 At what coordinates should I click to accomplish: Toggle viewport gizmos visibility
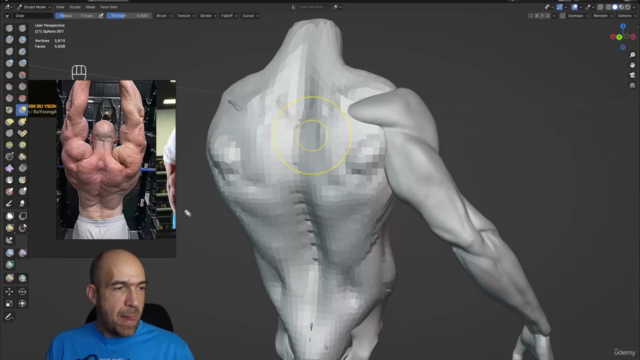(560, 7)
